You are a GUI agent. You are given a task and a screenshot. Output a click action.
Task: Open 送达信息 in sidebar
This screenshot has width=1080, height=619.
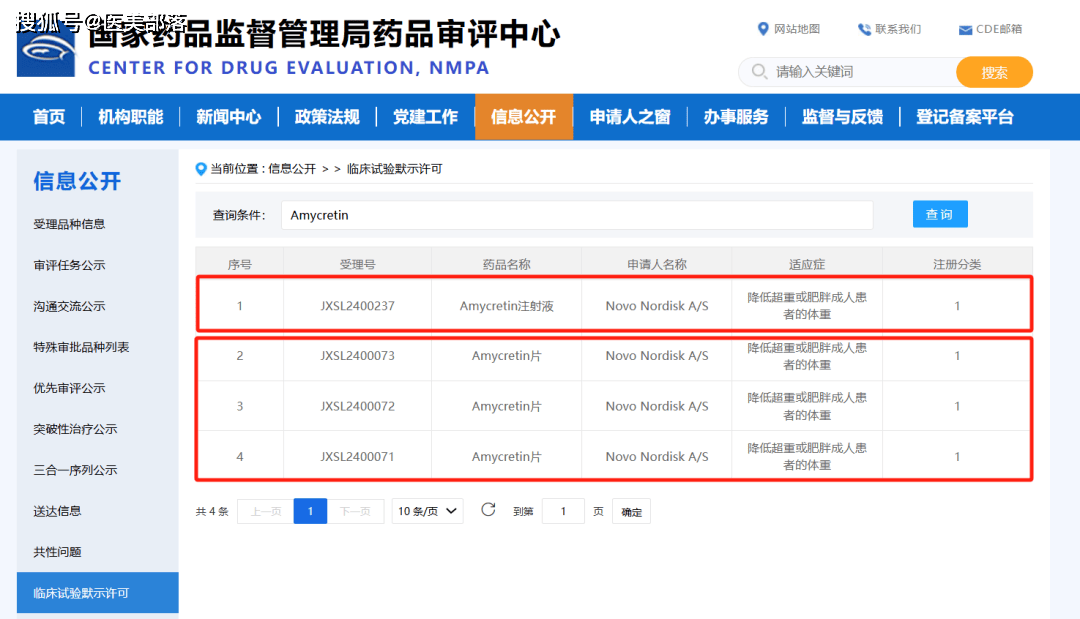[57, 511]
